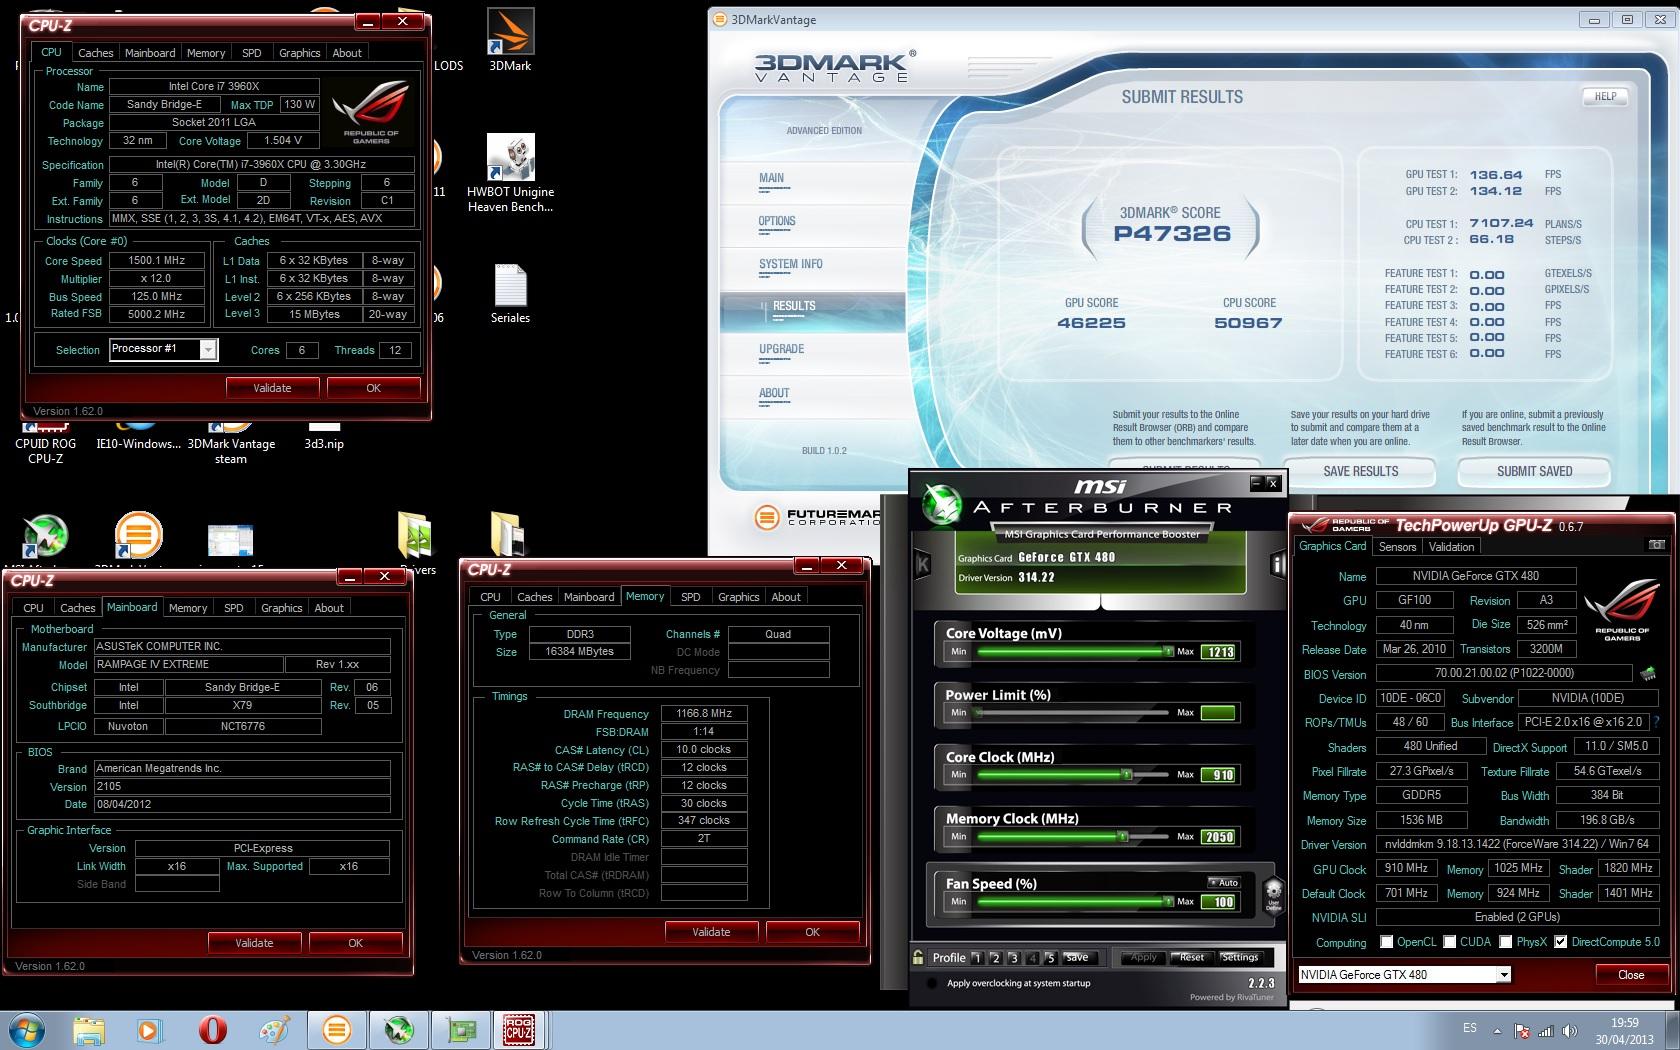The height and width of the screenshot is (1050, 1680).
Task: Click SAVE RESULTS in 3DMark Vantage
Action: pos(1360,471)
